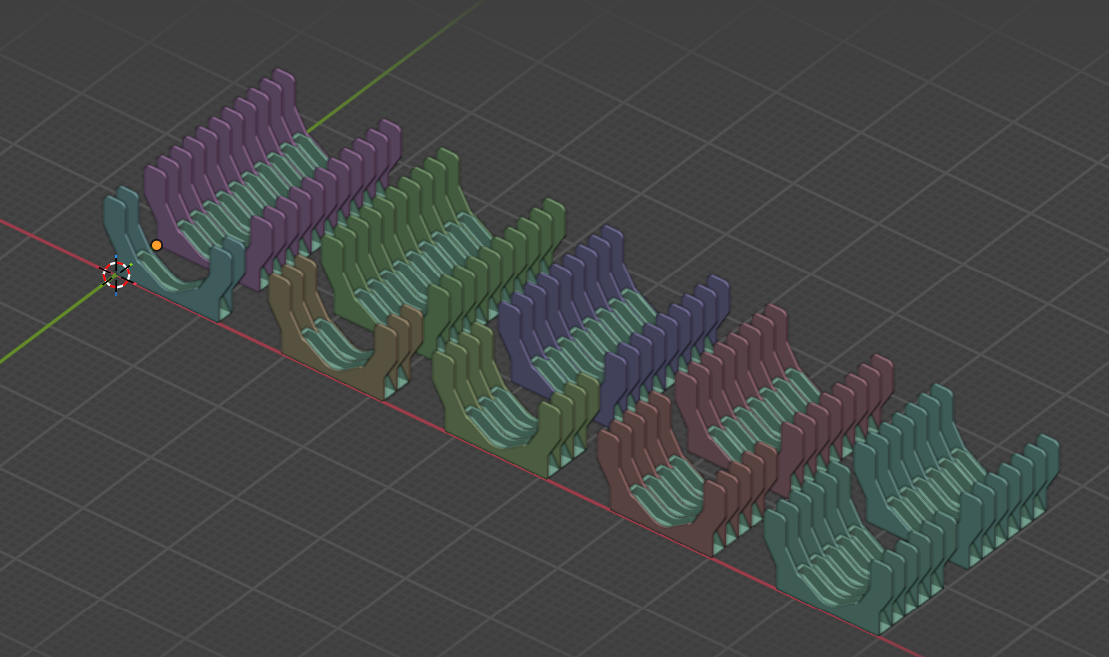Screen dimensions: 1109x657
Task: Click the 3D cursor crosshair at the origin
Action: pyautogui.click(x=116, y=275)
